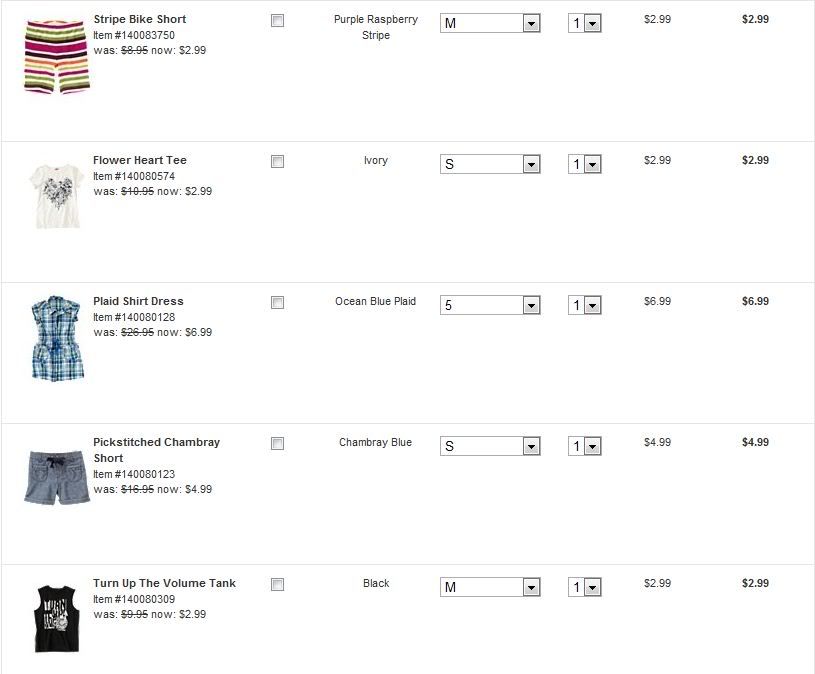Screen dimensions: 815x674
Task: Click the Pickstitched Chambray Short image
Action: tap(56, 478)
